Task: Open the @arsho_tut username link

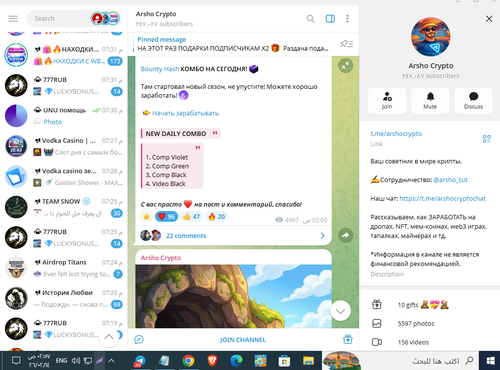Action: (x=450, y=180)
